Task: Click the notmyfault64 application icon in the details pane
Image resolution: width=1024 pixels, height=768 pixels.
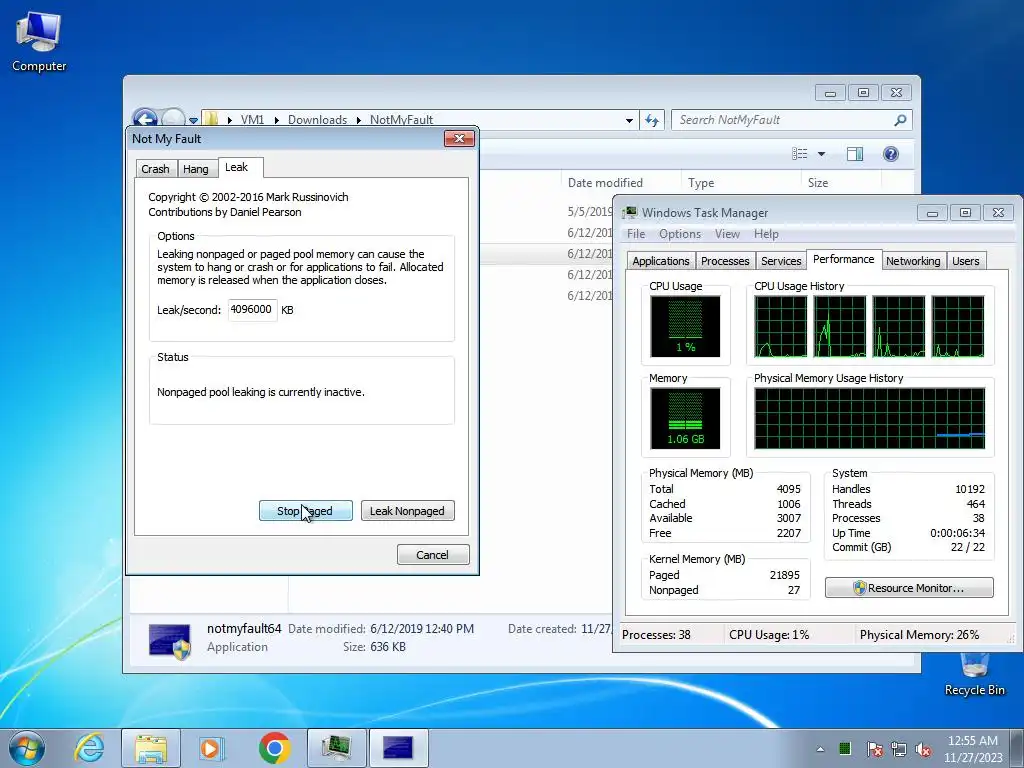Action: pyautogui.click(x=170, y=640)
